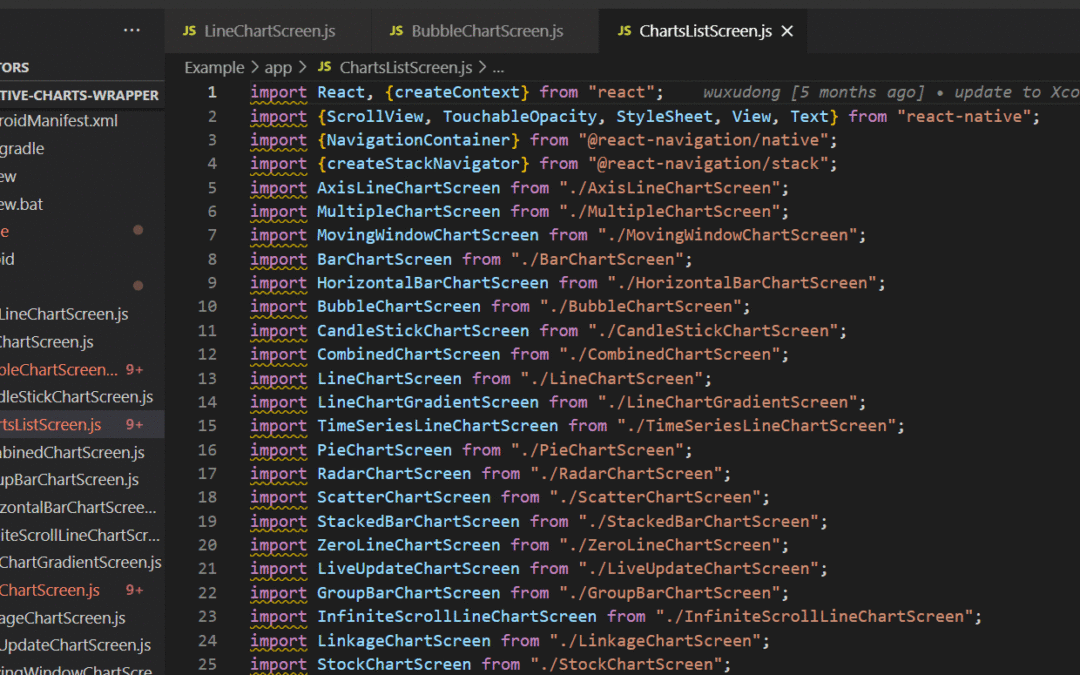Select the ChartsListScreen.js editor tab
1080x675 pixels.
tap(703, 31)
